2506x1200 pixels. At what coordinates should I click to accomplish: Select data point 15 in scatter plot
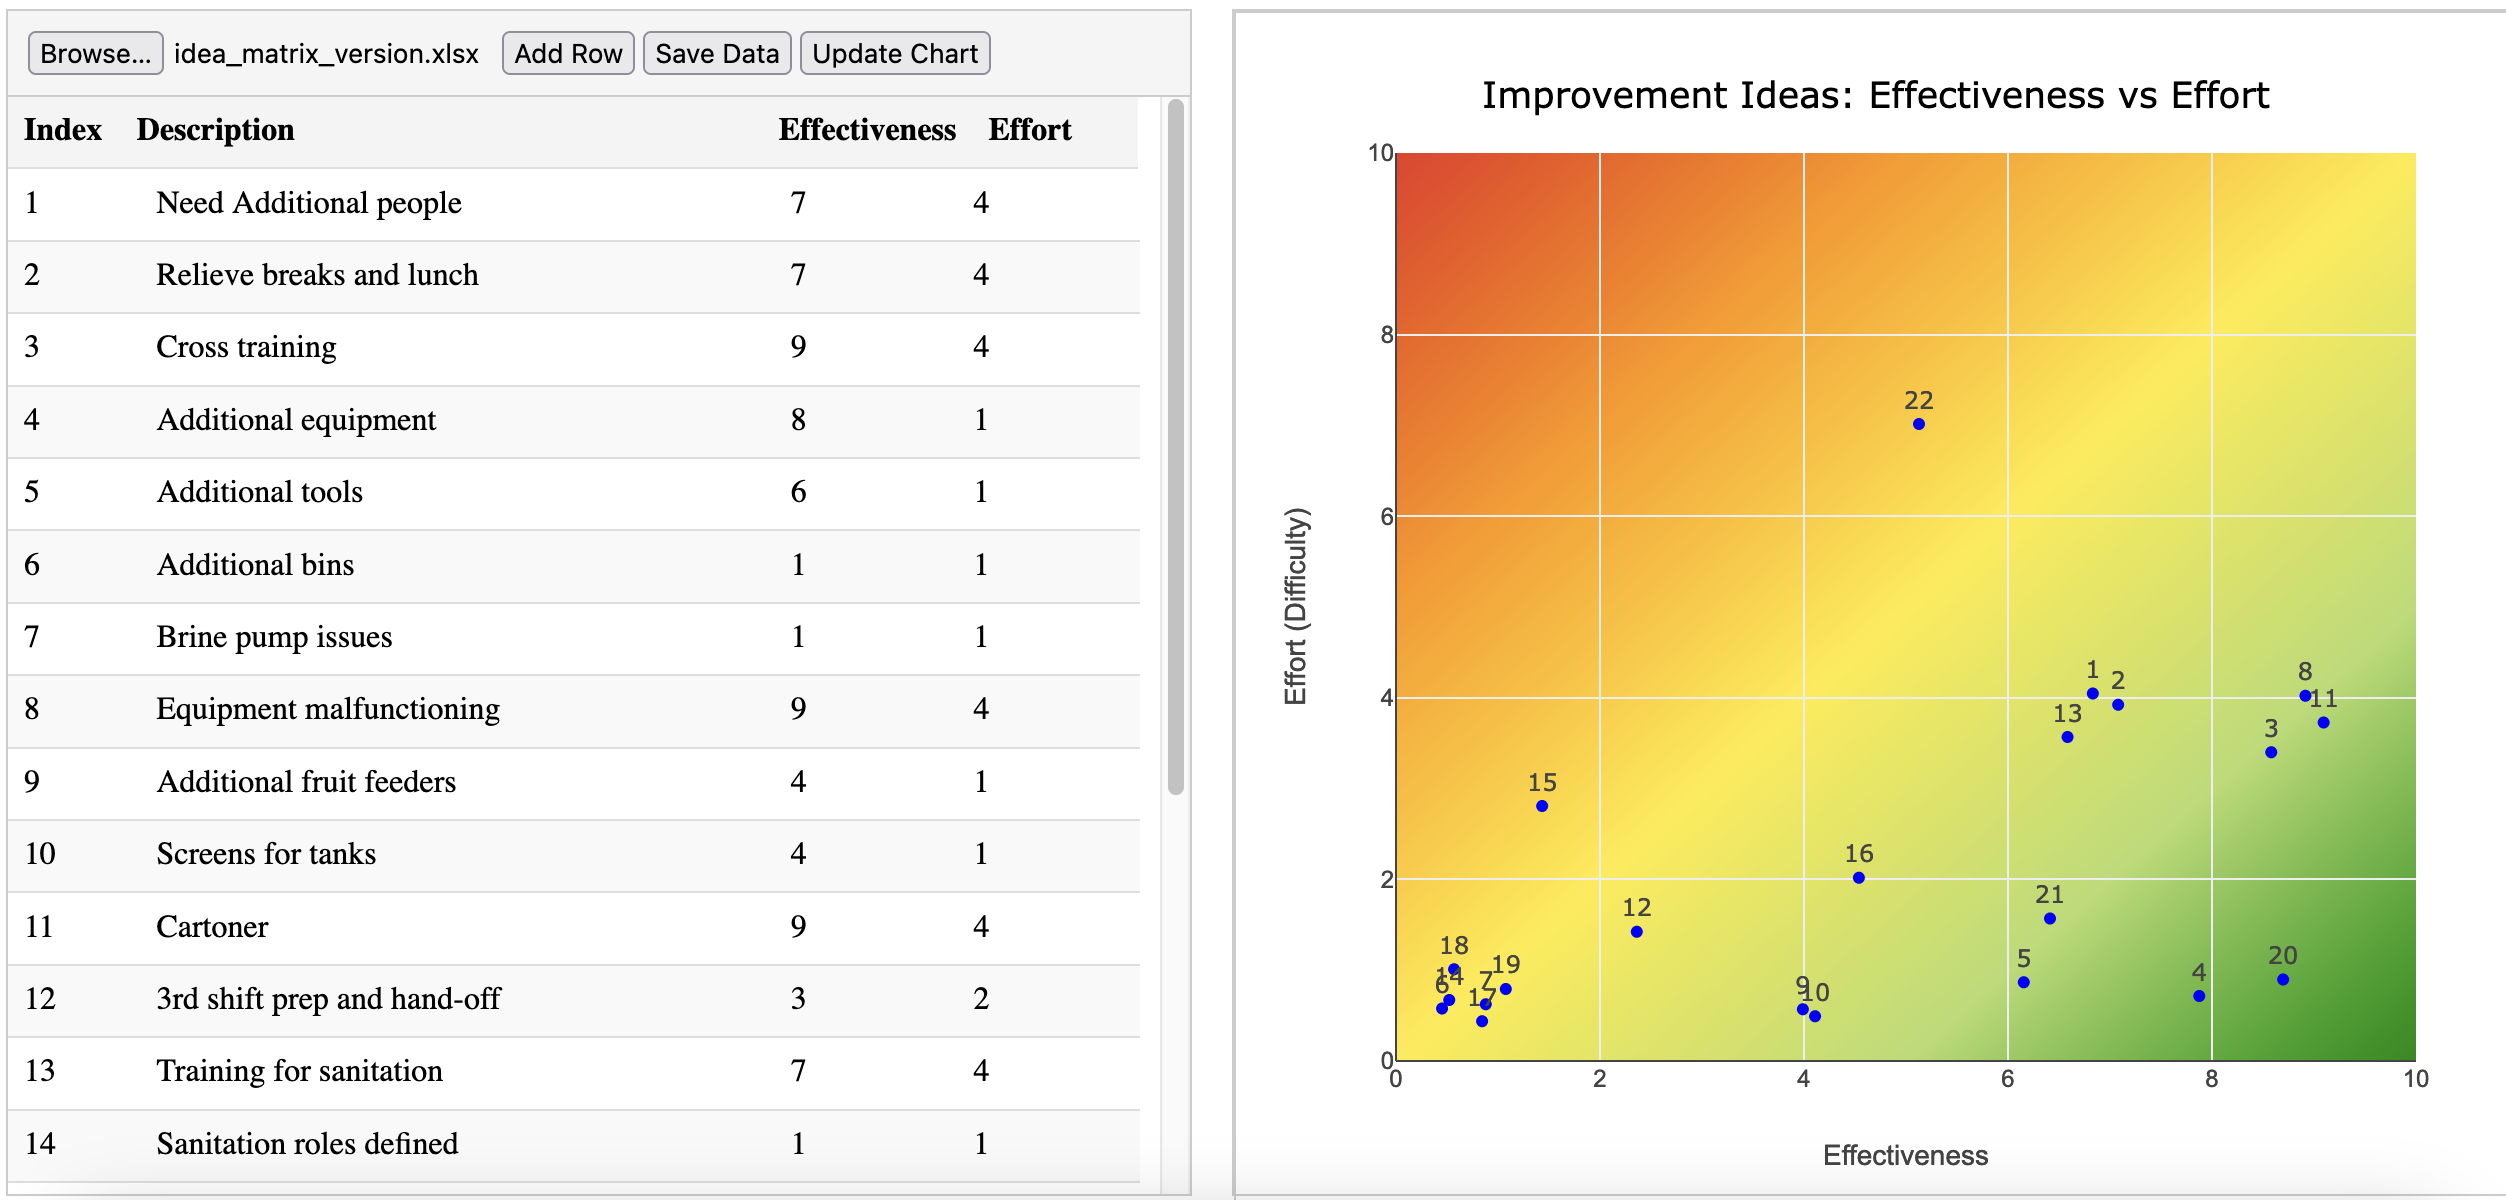[x=1541, y=806]
